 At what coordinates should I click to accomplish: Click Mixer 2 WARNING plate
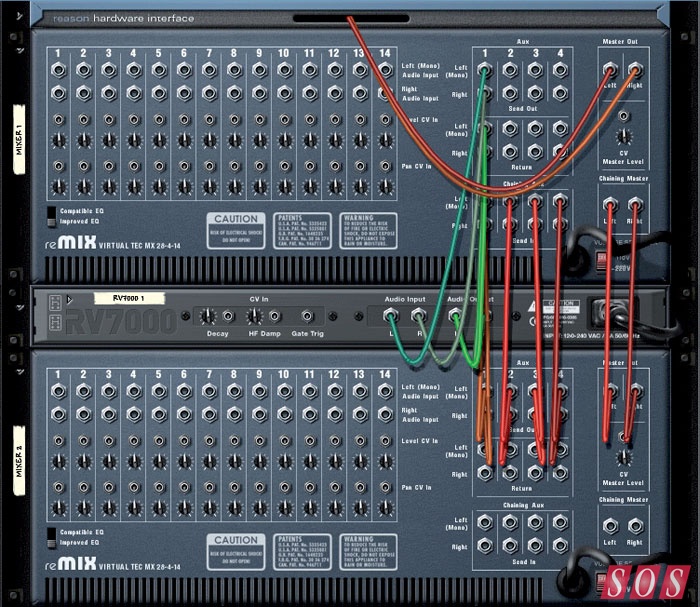pyautogui.click(x=368, y=552)
